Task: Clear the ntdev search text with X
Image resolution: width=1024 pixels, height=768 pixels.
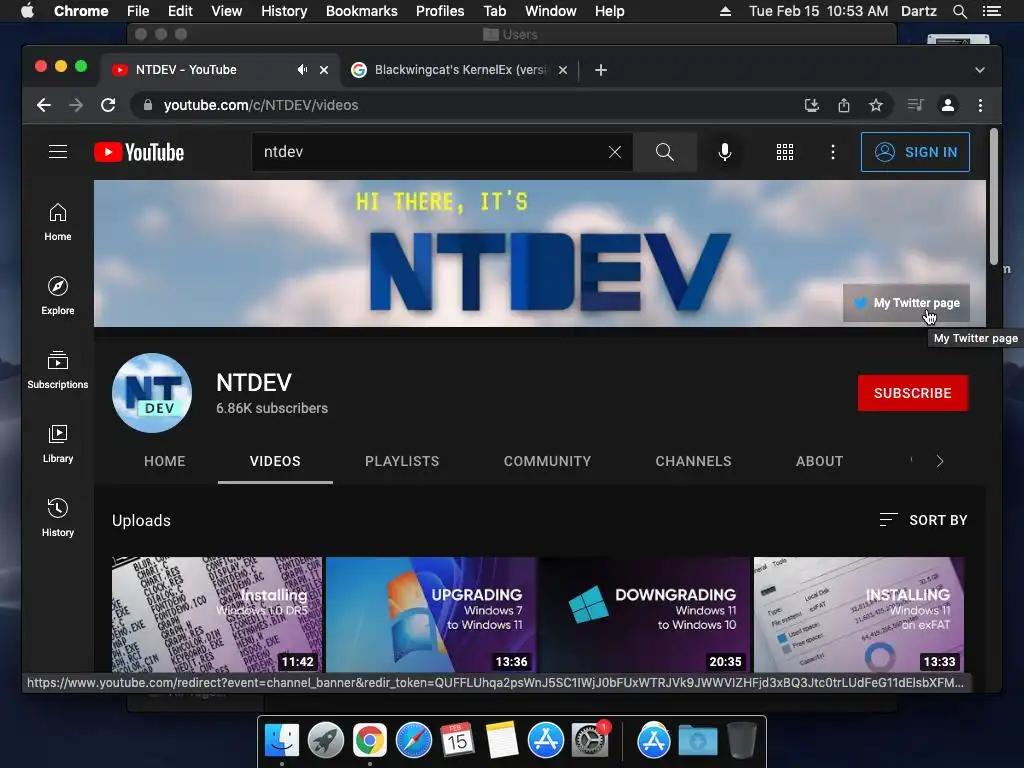Action: pyautogui.click(x=615, y=152)
